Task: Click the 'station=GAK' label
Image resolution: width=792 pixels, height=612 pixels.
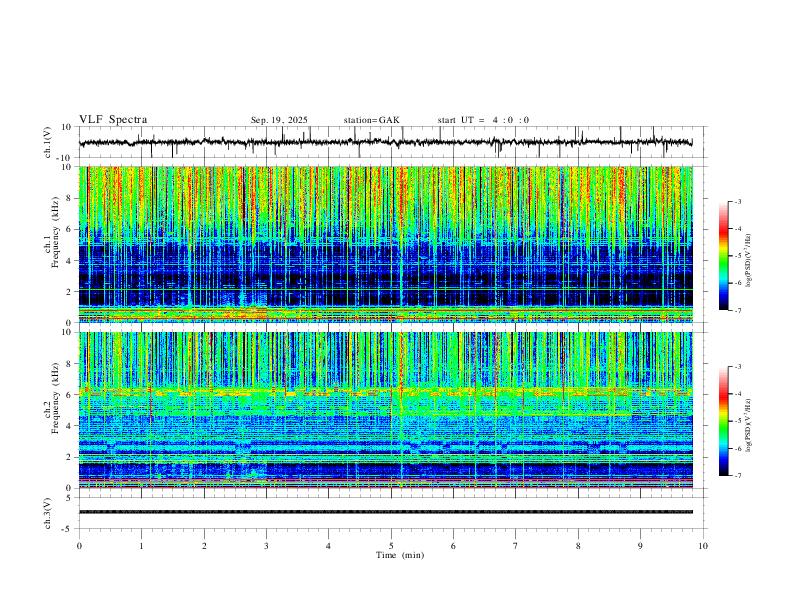Action: pyautogui.click(x=371, y=120)
